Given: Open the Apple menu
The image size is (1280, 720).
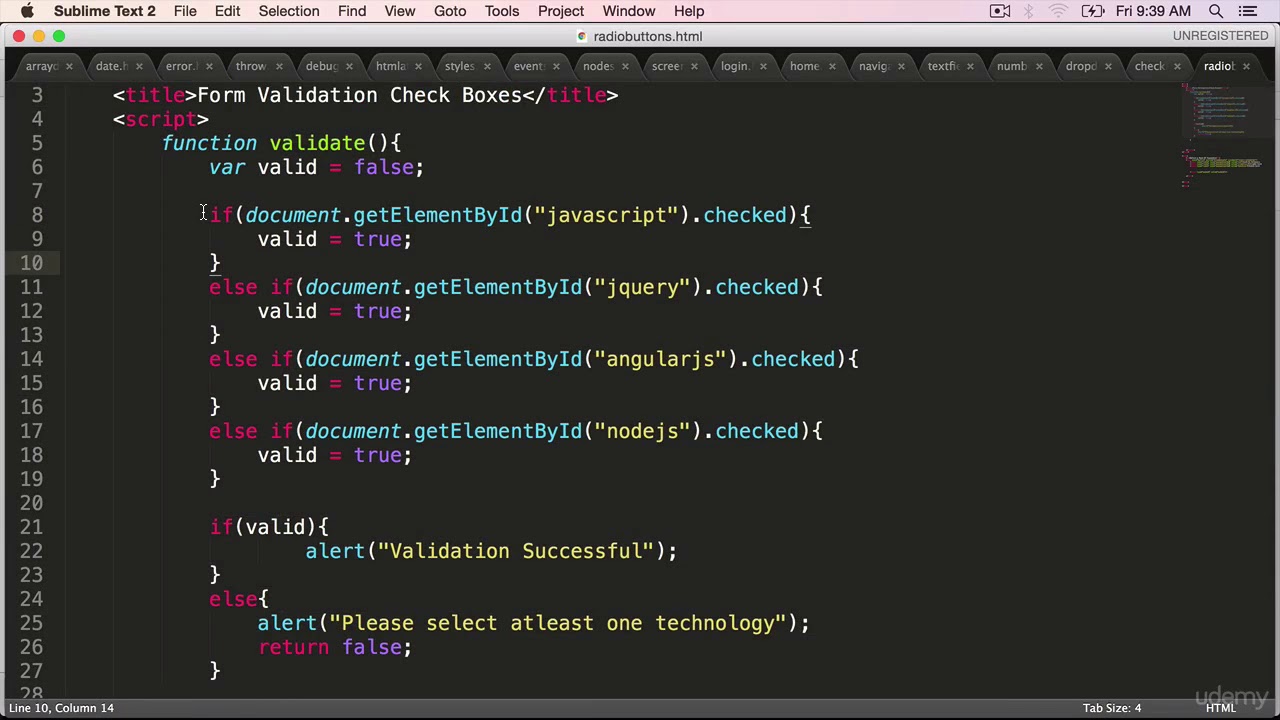Looking at the screenshot, I should pos(27,11).
